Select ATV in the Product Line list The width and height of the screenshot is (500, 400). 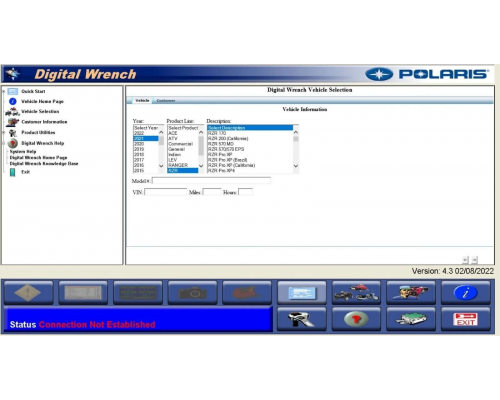click(183, 139)
